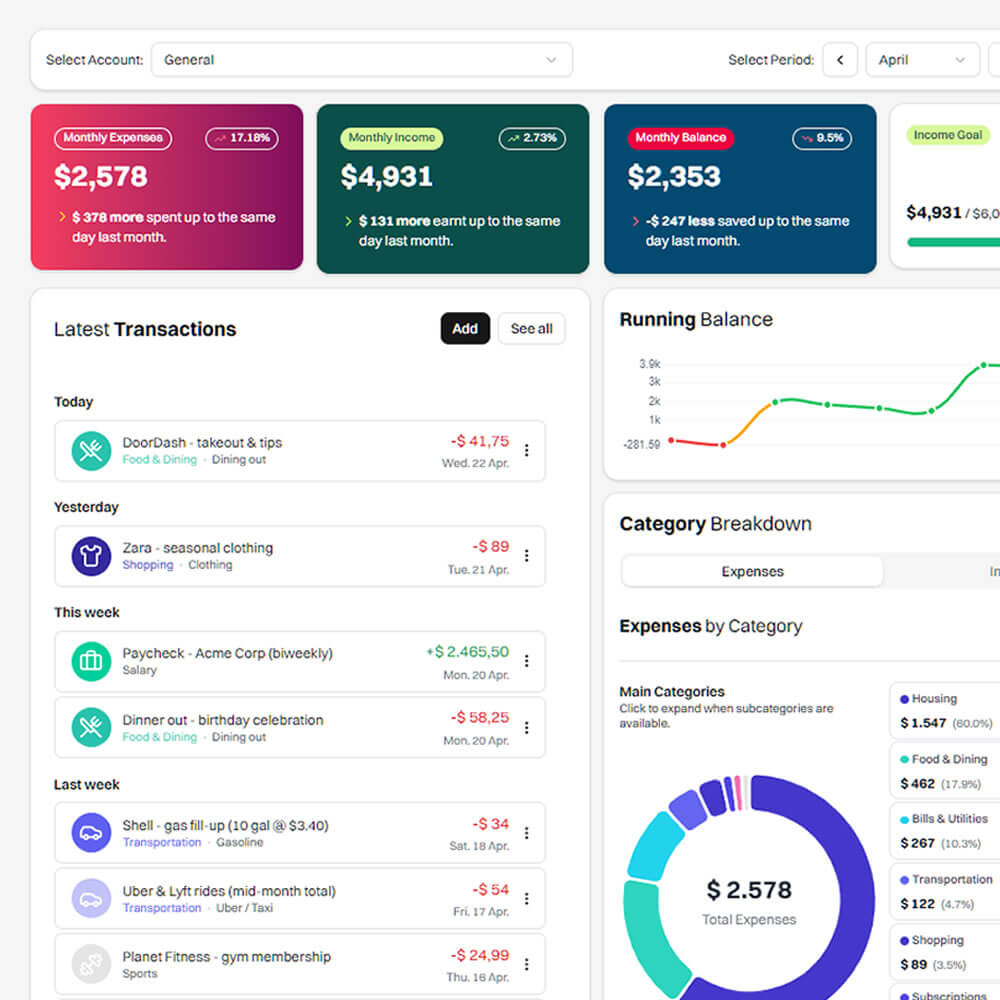Go to previous period with left arrow

click(840, 60)
